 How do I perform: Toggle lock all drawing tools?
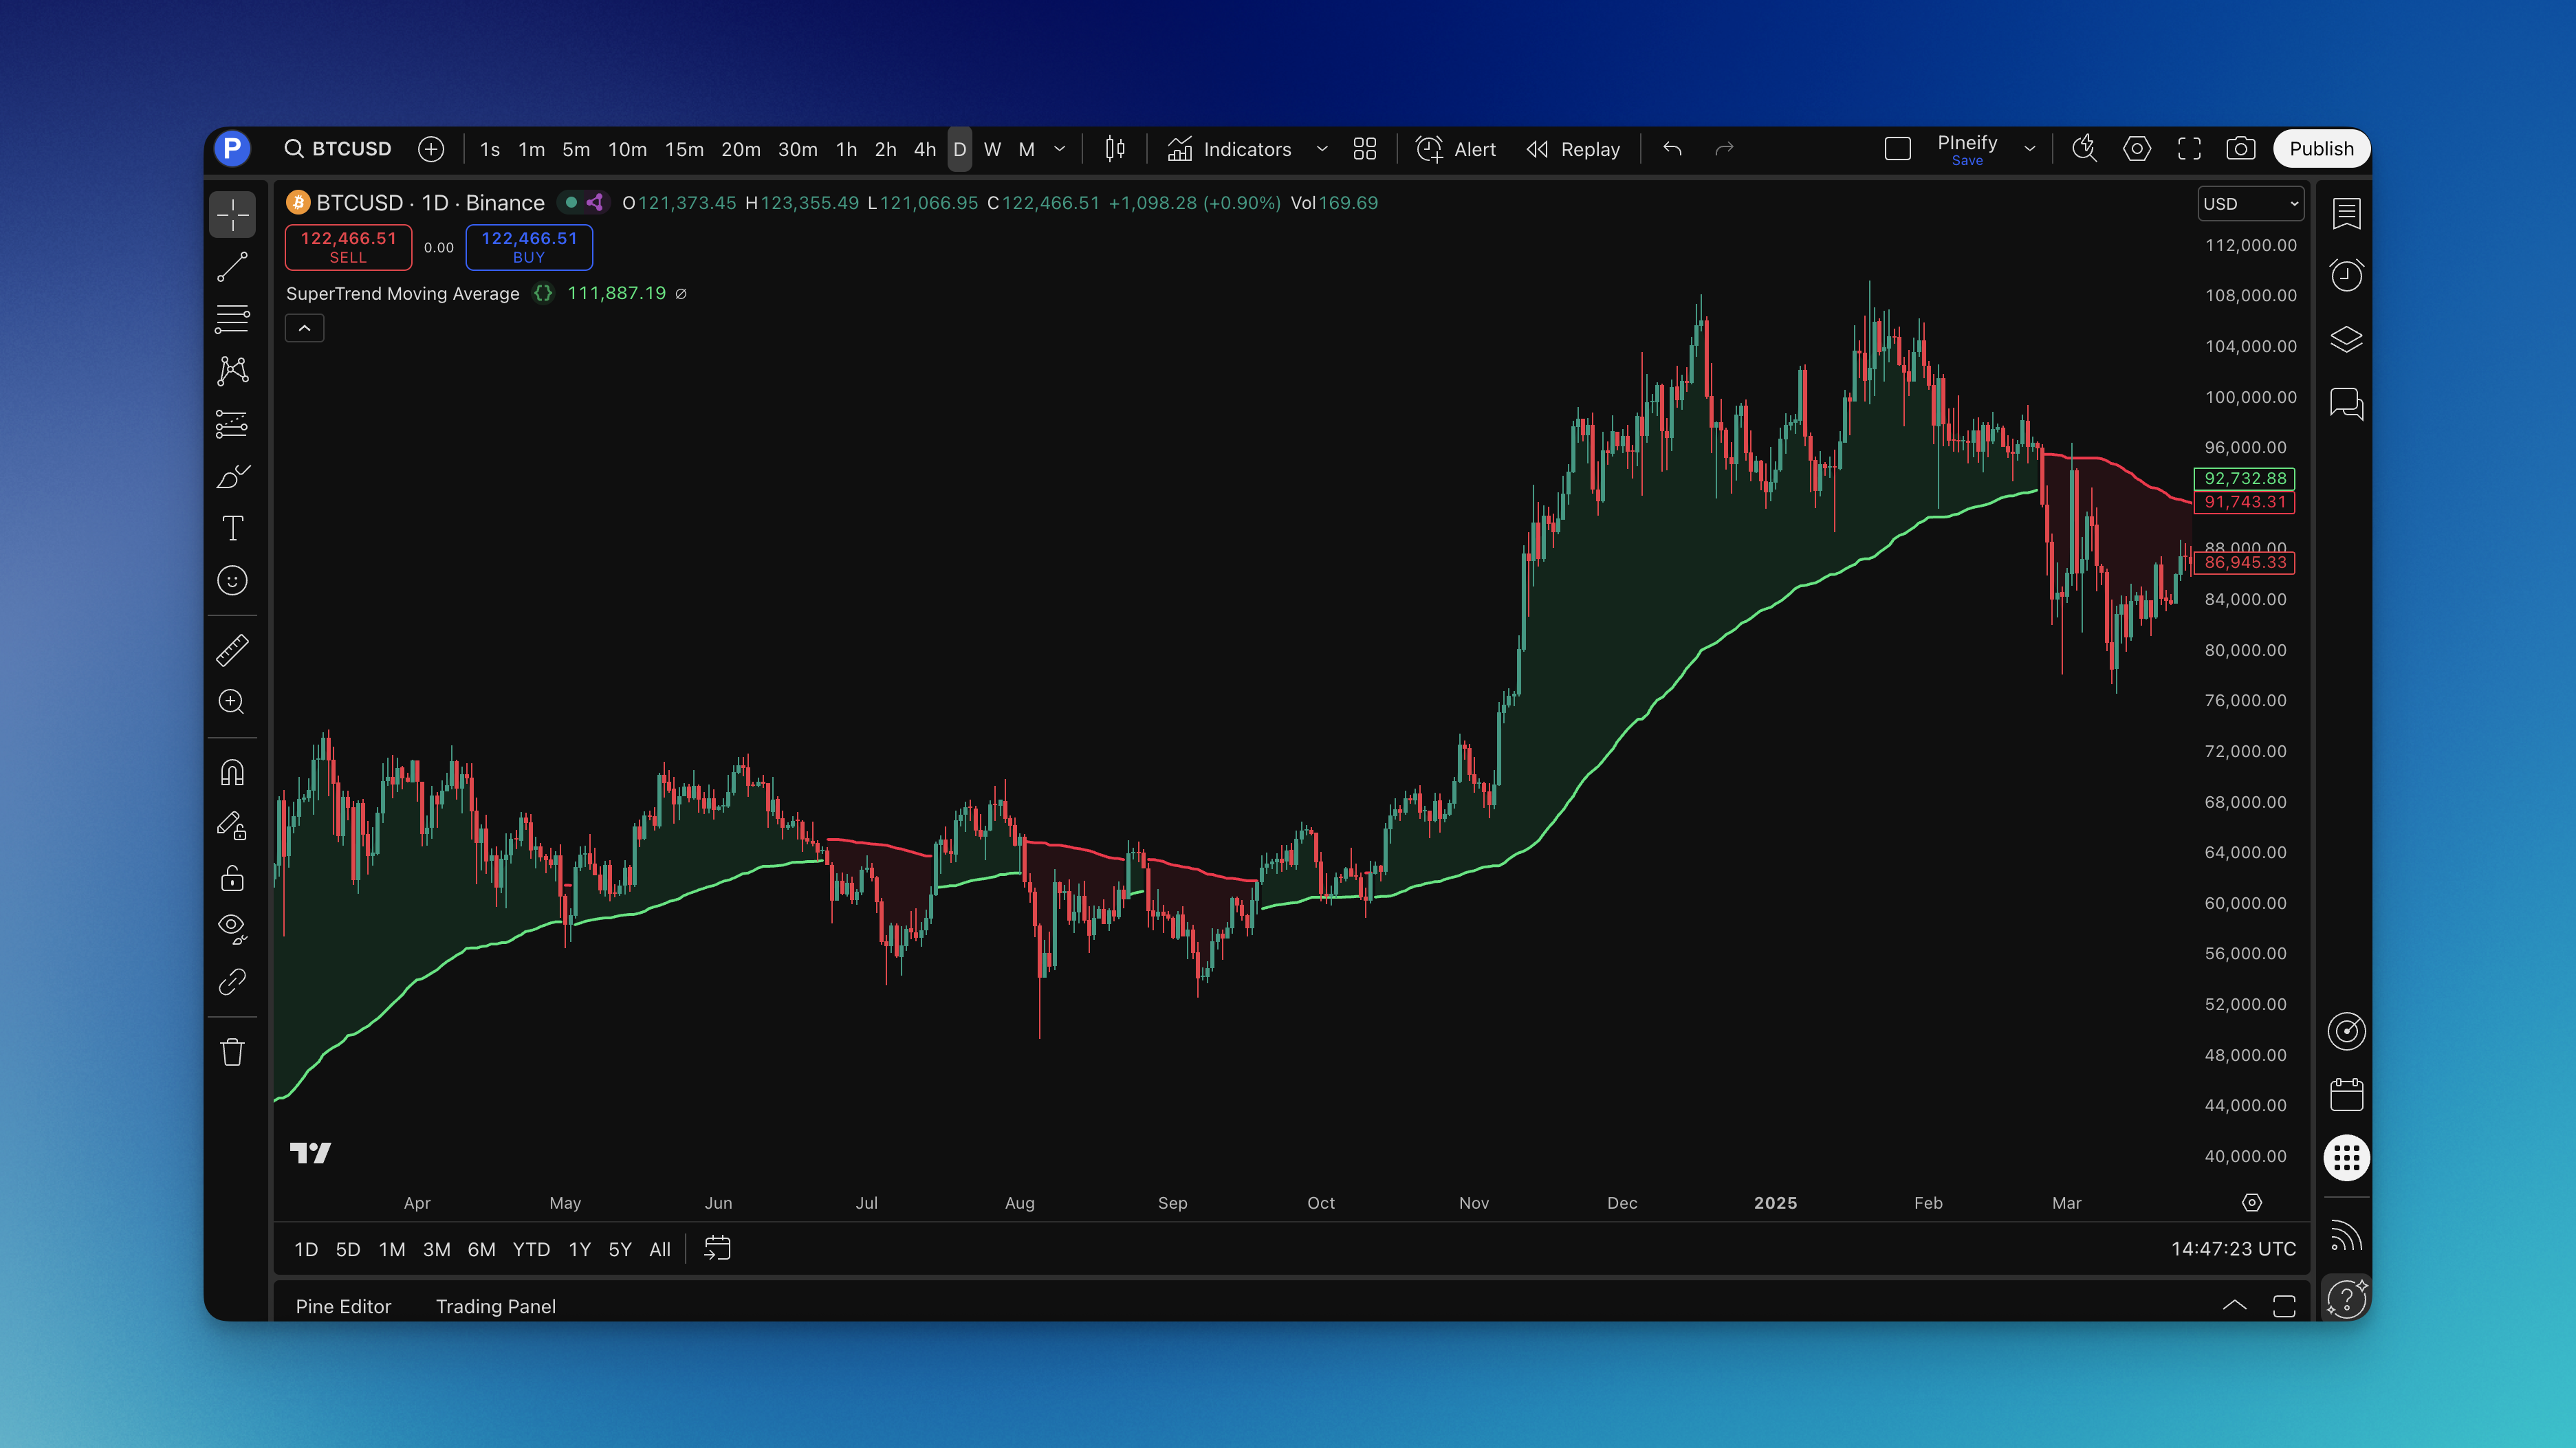click(232, 878)
